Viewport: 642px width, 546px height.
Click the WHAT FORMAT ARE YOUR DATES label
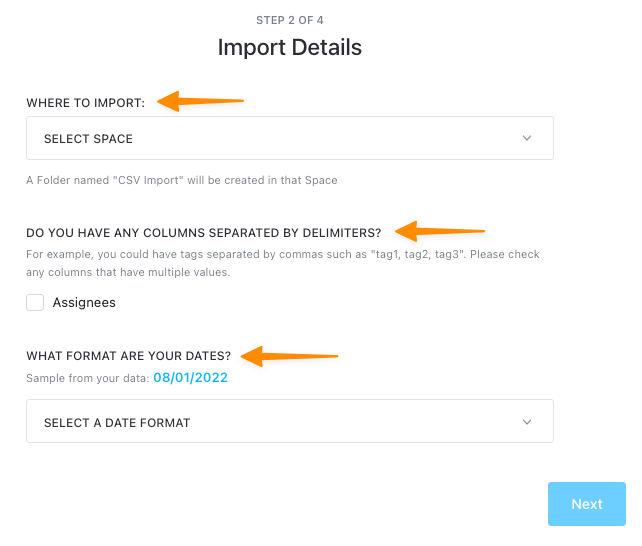(129, 356)
